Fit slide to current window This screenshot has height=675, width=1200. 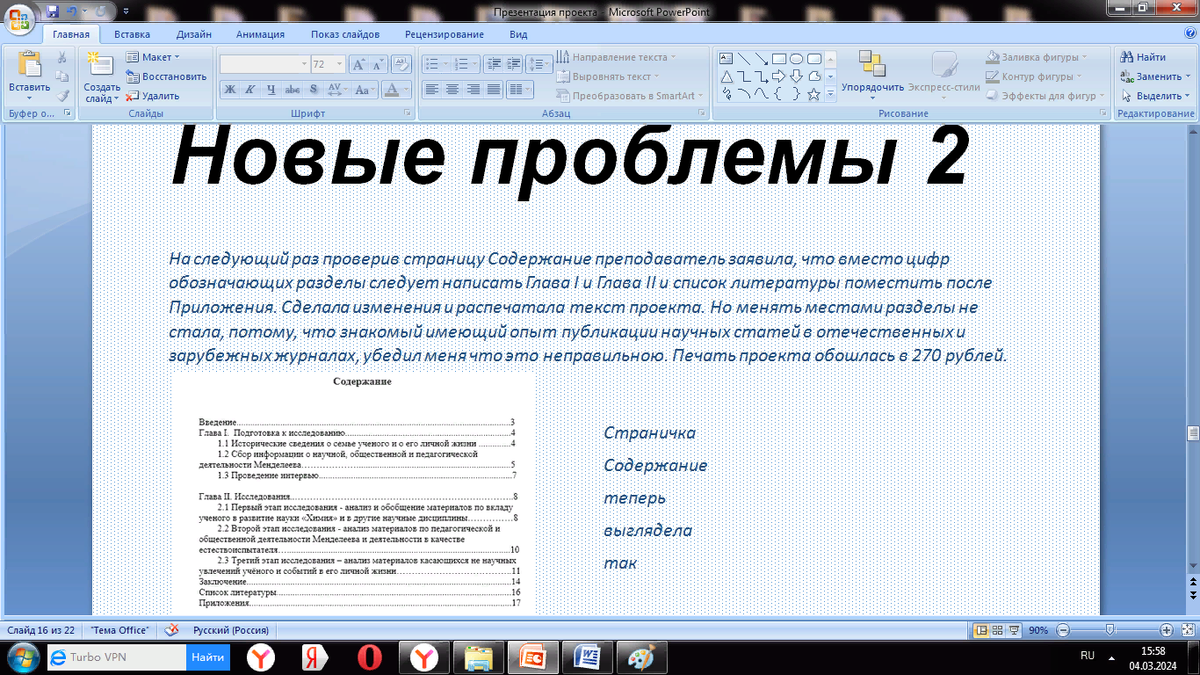(x=1186, y=630)
